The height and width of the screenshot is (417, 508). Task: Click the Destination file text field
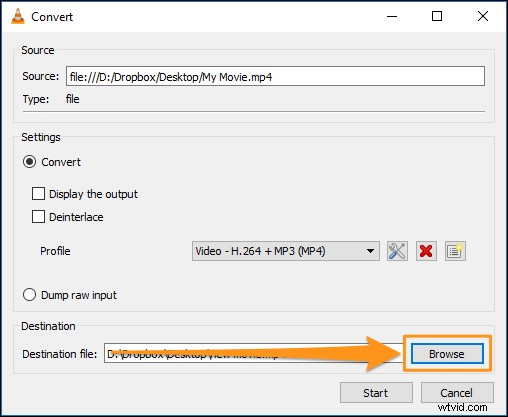(255, 353)
